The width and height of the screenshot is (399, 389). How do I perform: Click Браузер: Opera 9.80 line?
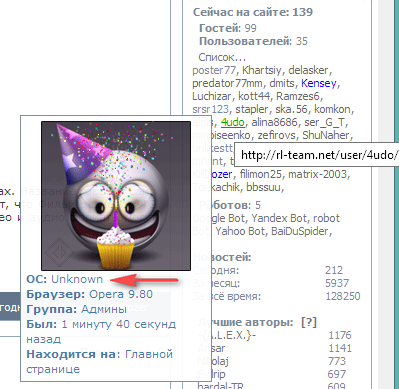pyautogui.click(x=90, y=294)
